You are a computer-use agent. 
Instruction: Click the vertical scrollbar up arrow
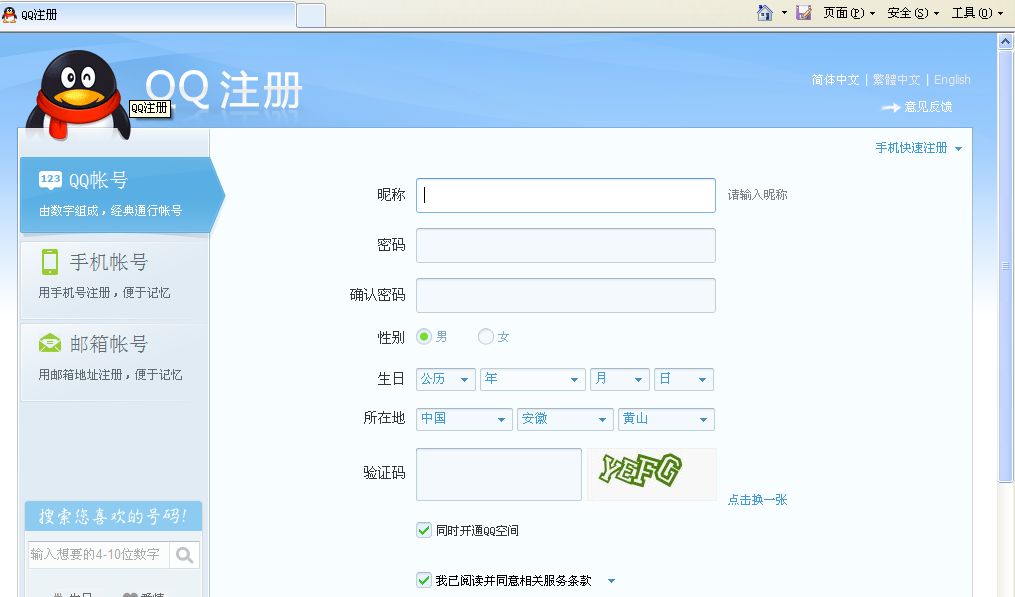coord(1005,42)
